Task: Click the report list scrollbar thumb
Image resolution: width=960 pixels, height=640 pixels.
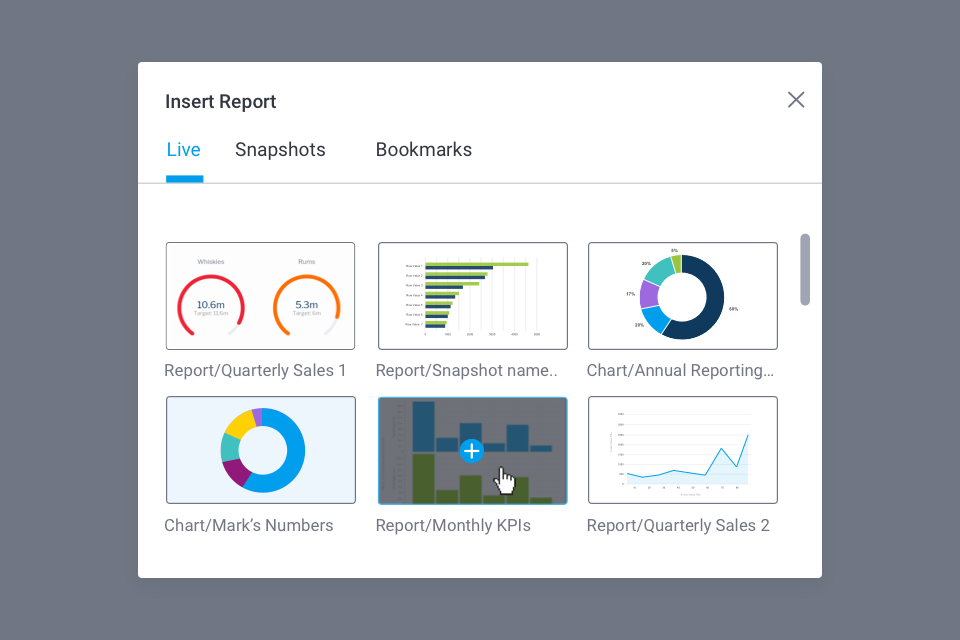Action: [805, 270]
